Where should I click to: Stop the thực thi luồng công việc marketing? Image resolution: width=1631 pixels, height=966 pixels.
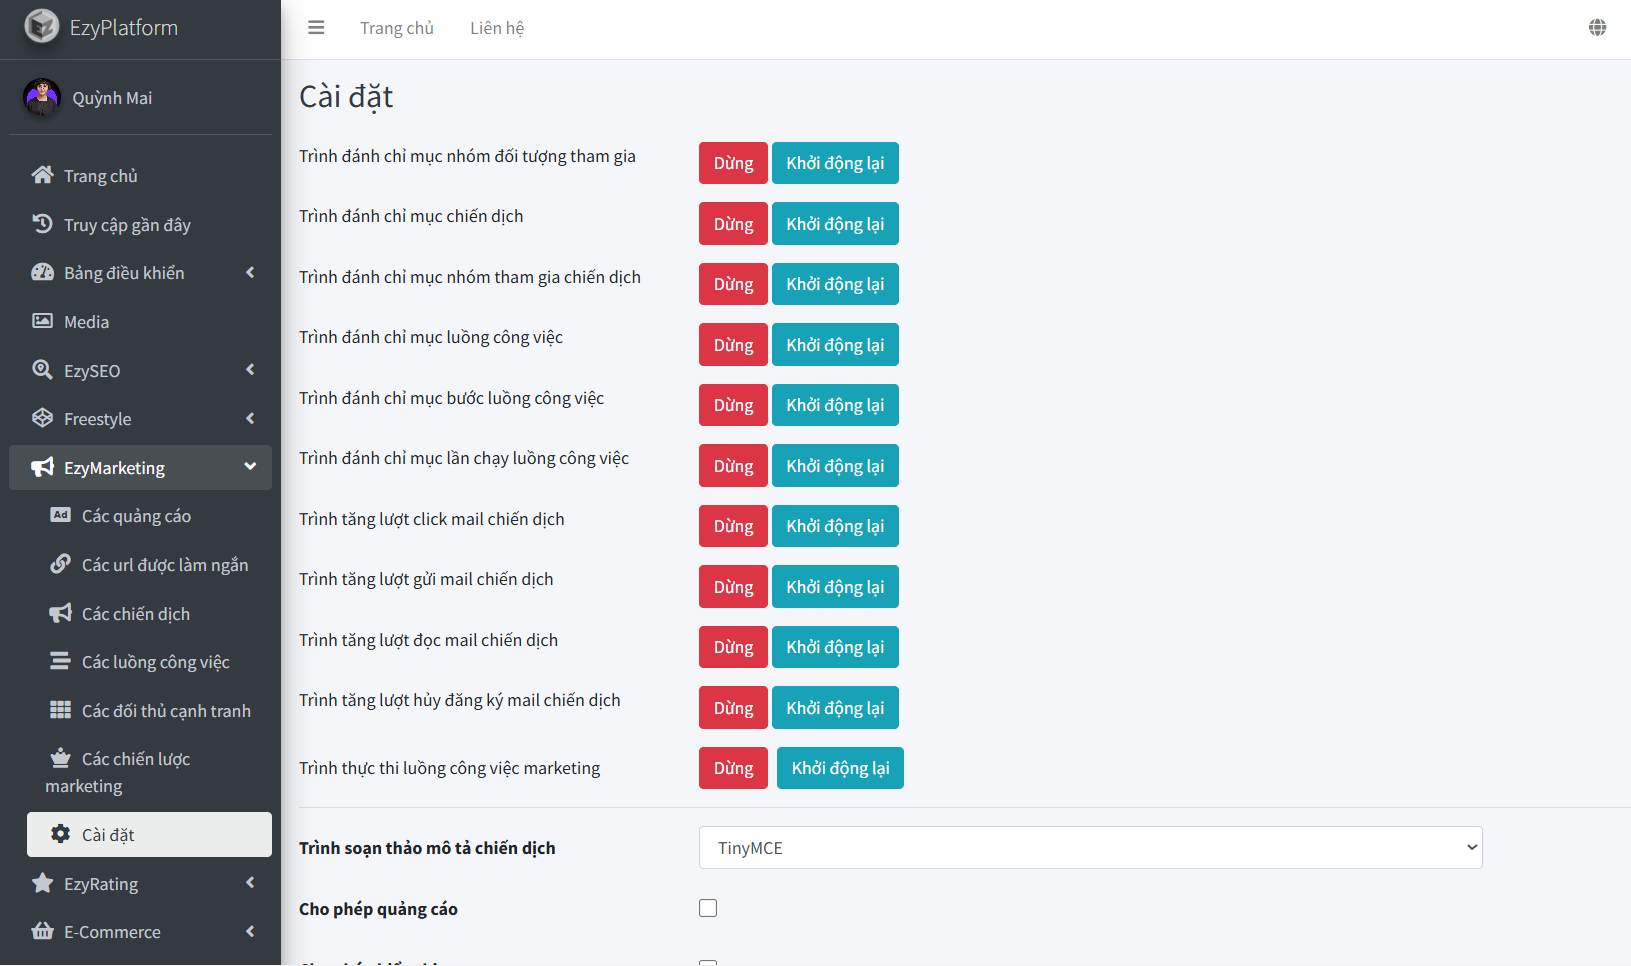pos(733,768)
